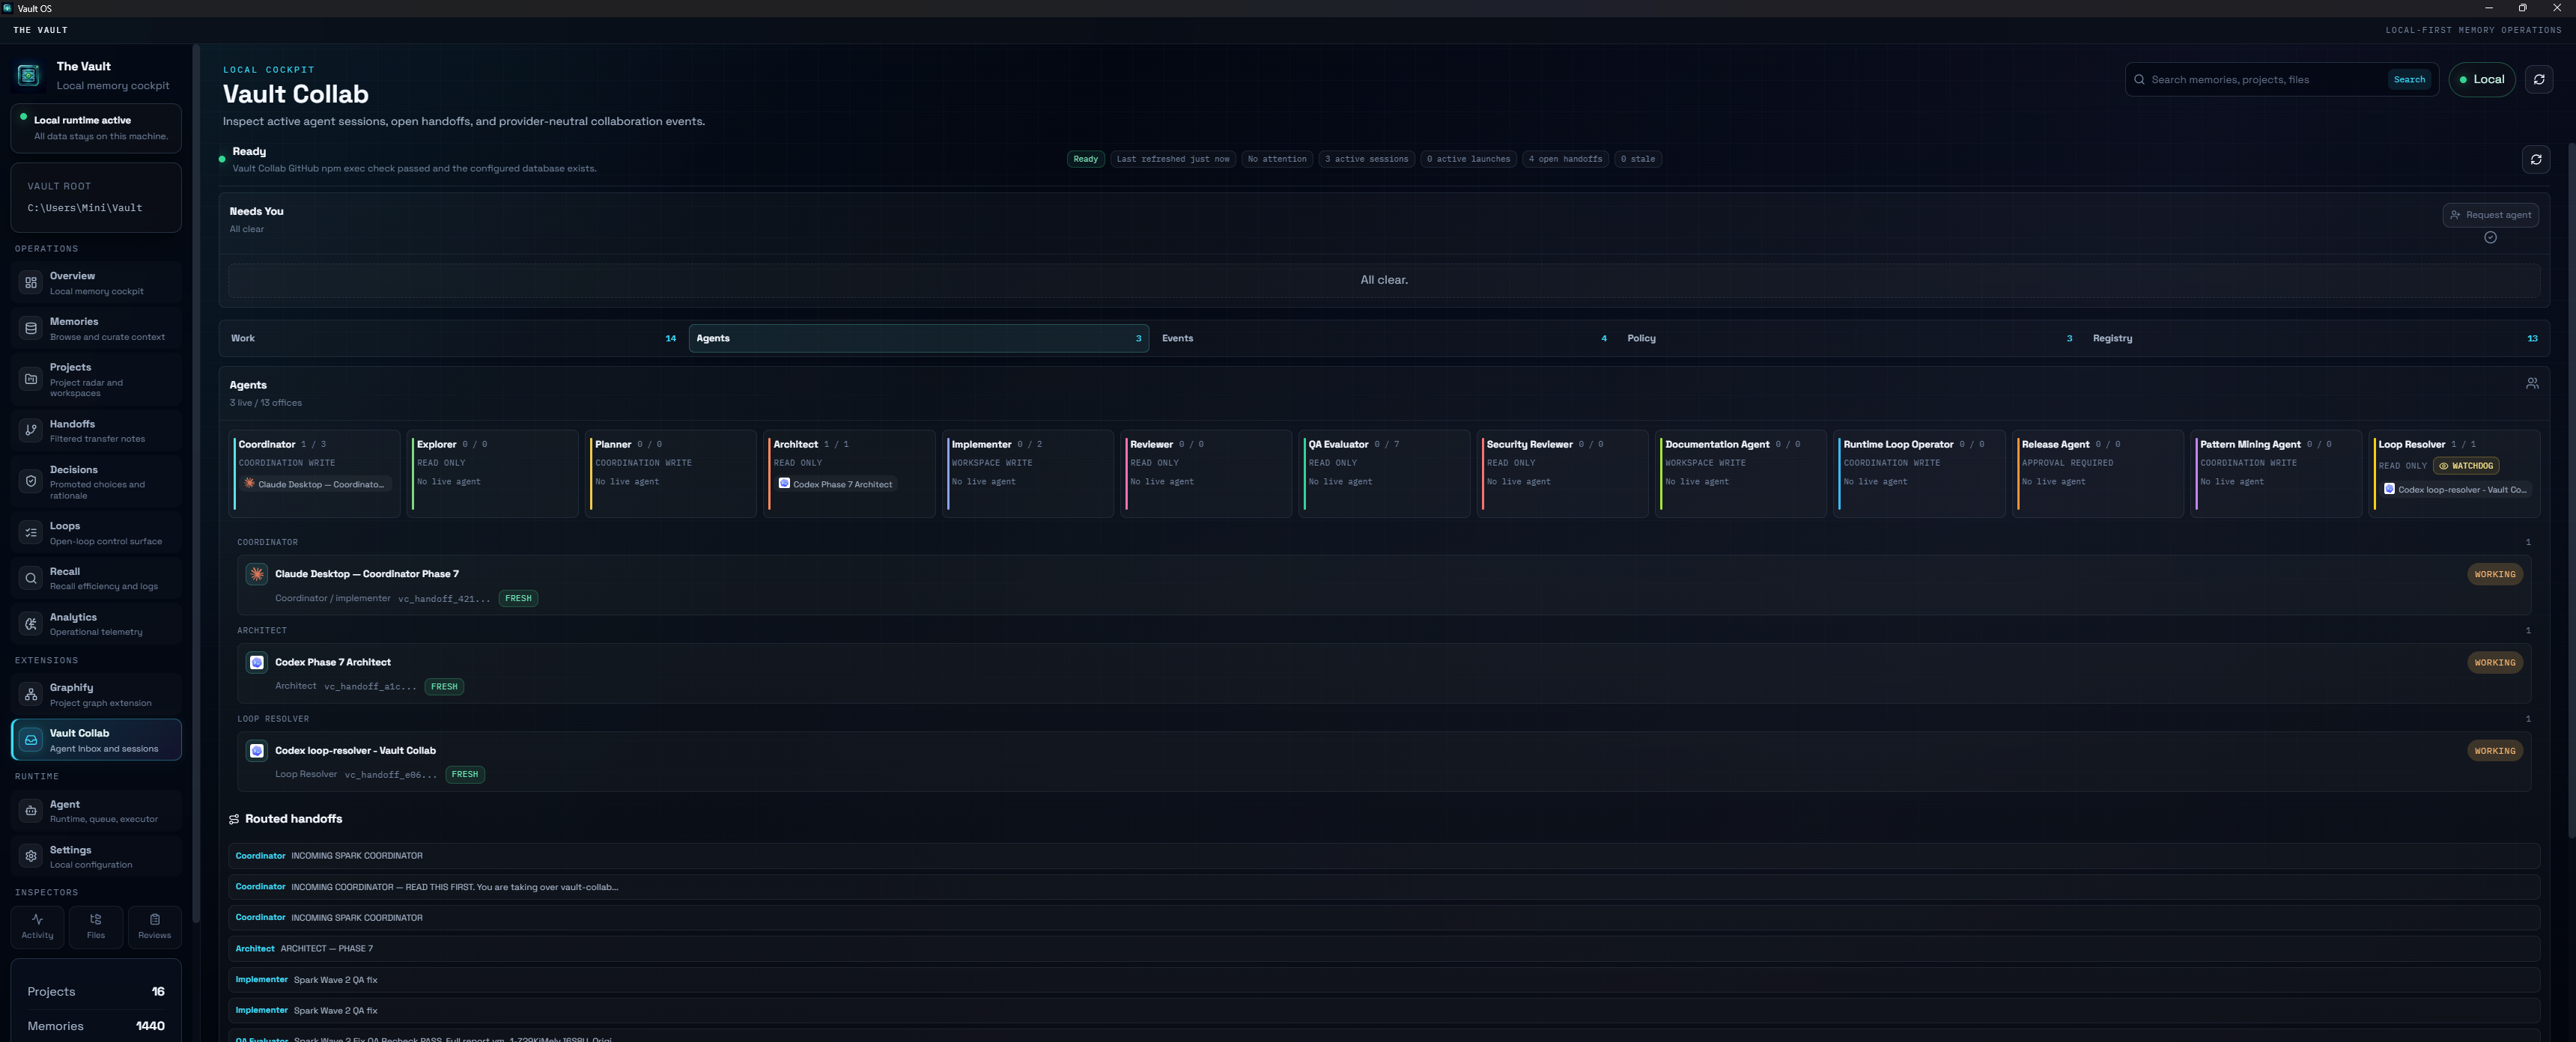Open the Security Reviewer office card
2576x1042 pixels.
[1564, 473]
